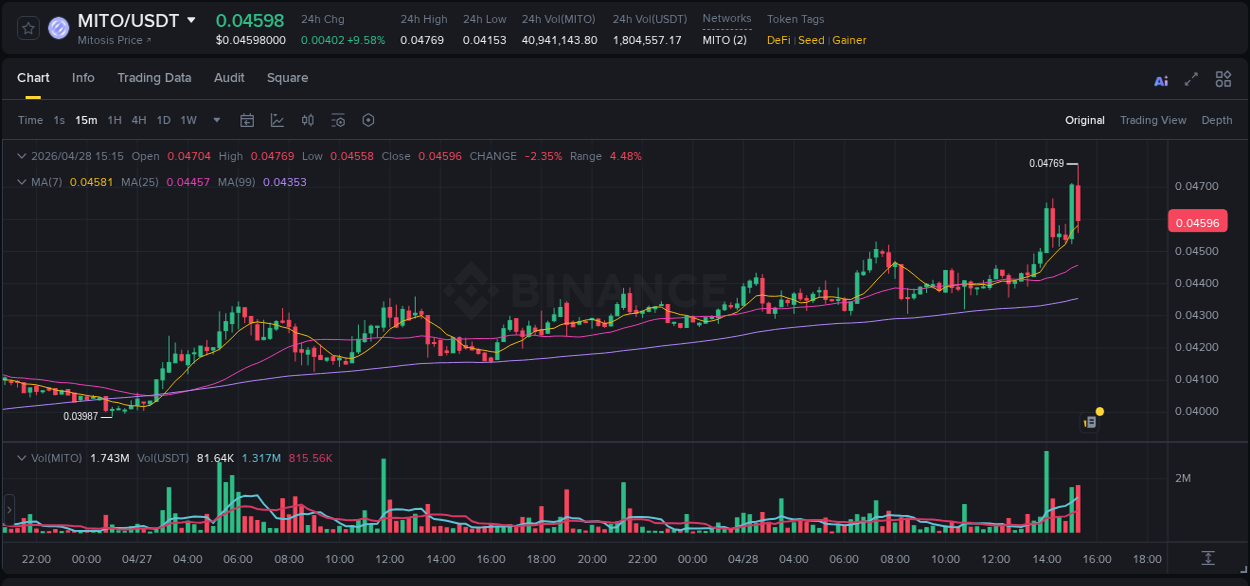Click the star favorite icon for MITO/USDT

coord(27,28)
